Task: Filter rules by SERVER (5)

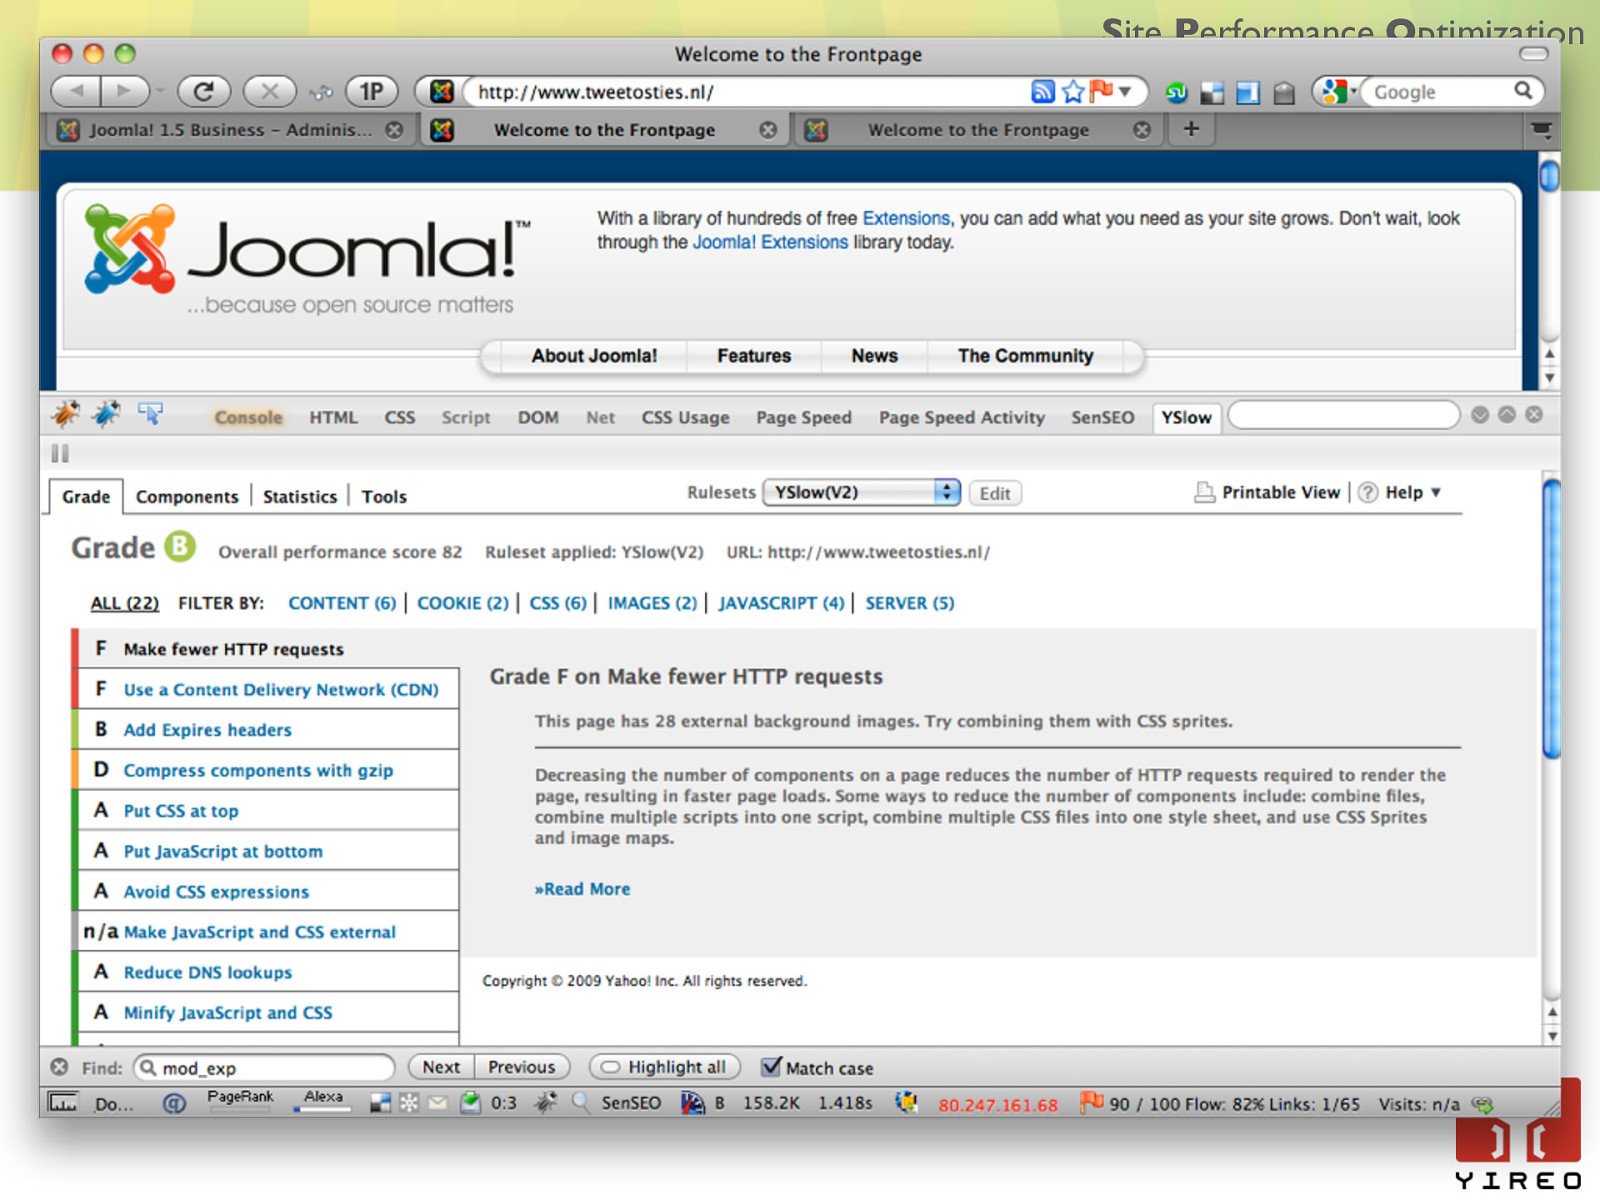Action: click(x=910, y=603)
